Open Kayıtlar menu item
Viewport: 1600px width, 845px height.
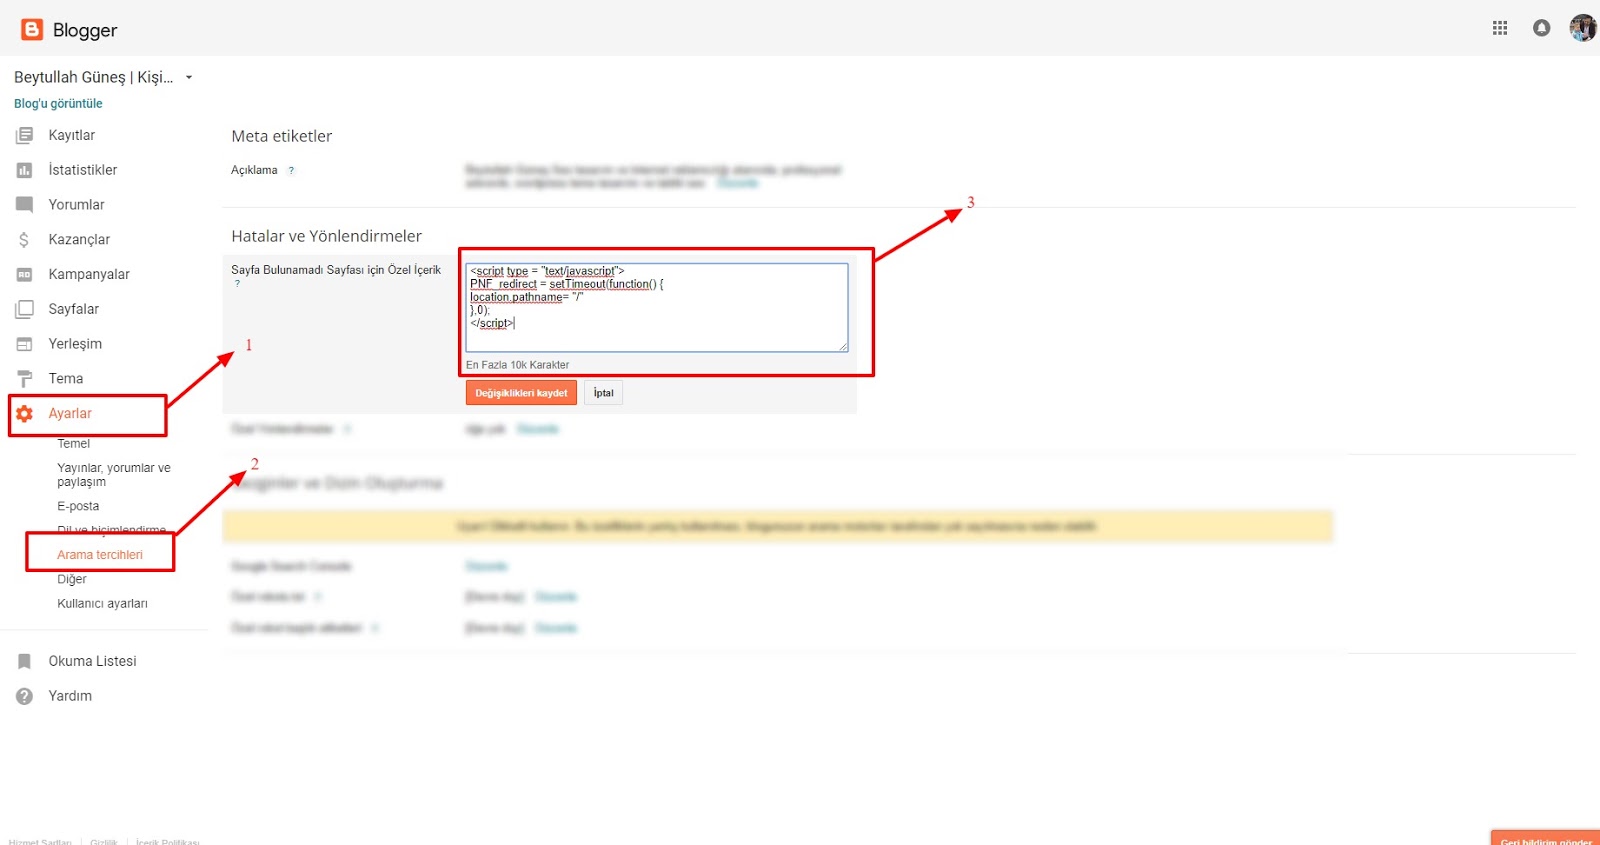point(72,135)
